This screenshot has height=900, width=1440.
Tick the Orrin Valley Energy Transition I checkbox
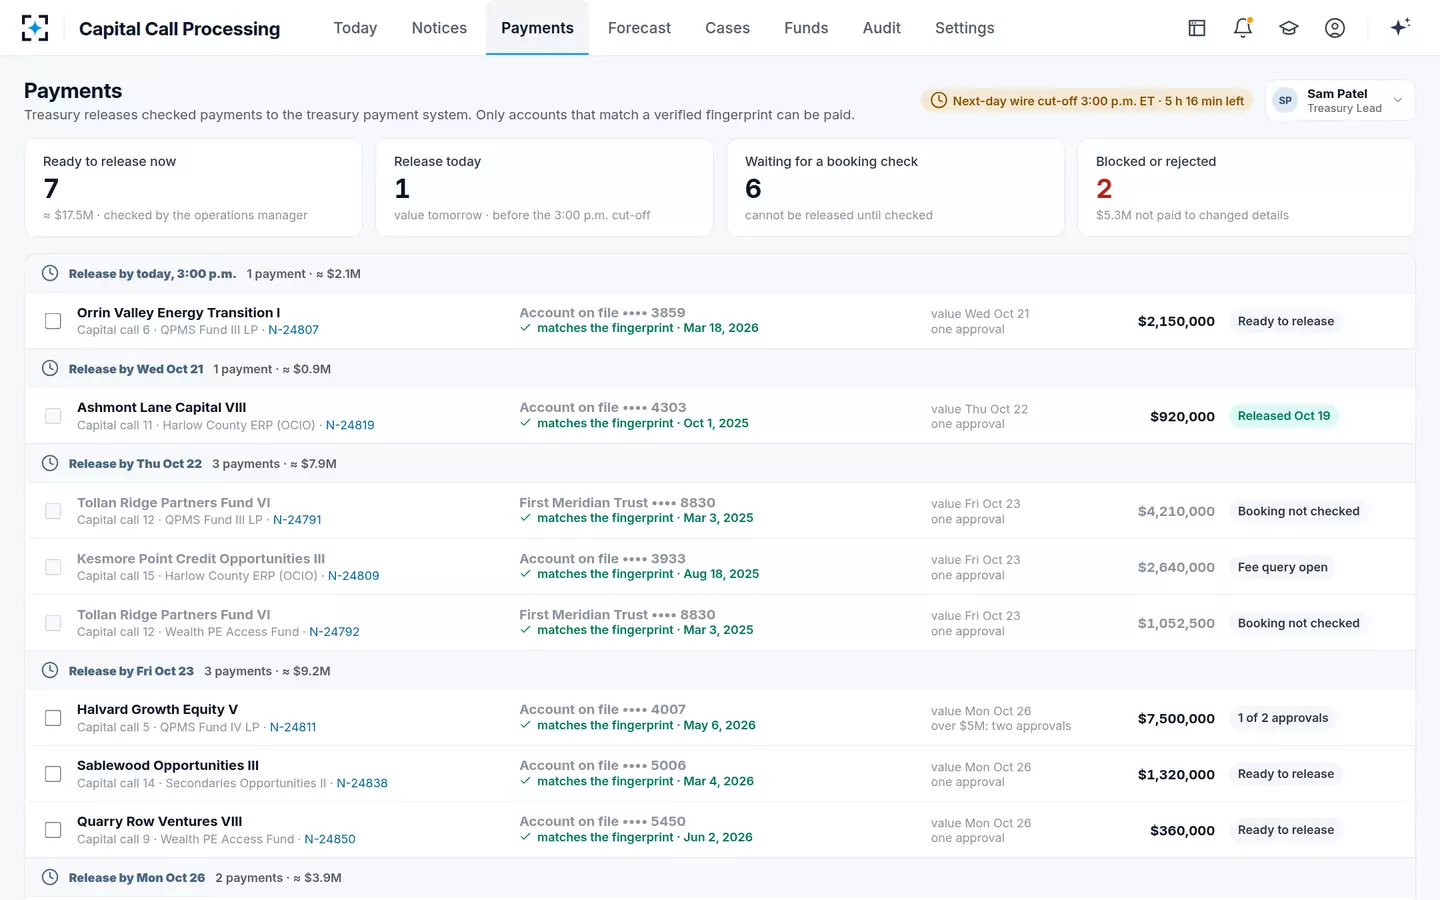[53, 321]
